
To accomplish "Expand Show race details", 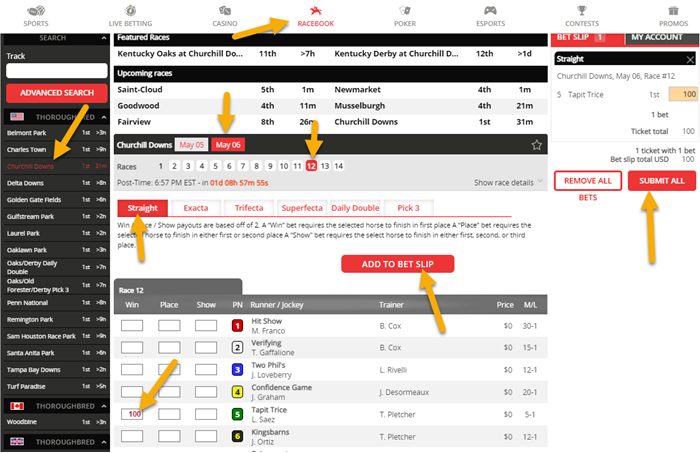I will coord(508,183).
